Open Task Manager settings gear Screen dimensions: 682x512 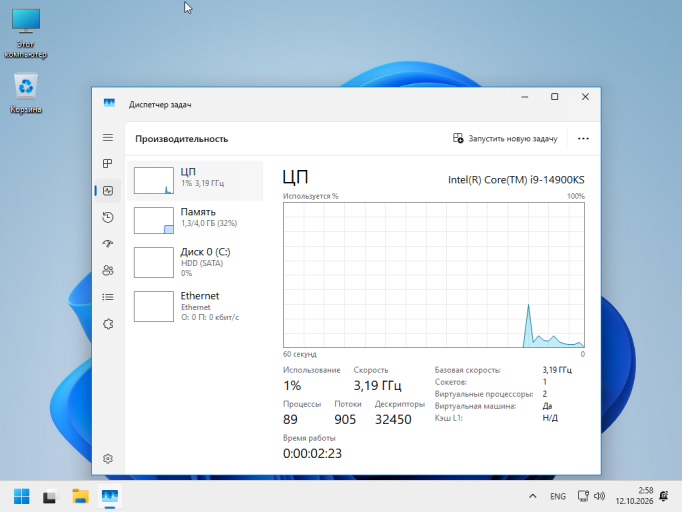point(108,458)
